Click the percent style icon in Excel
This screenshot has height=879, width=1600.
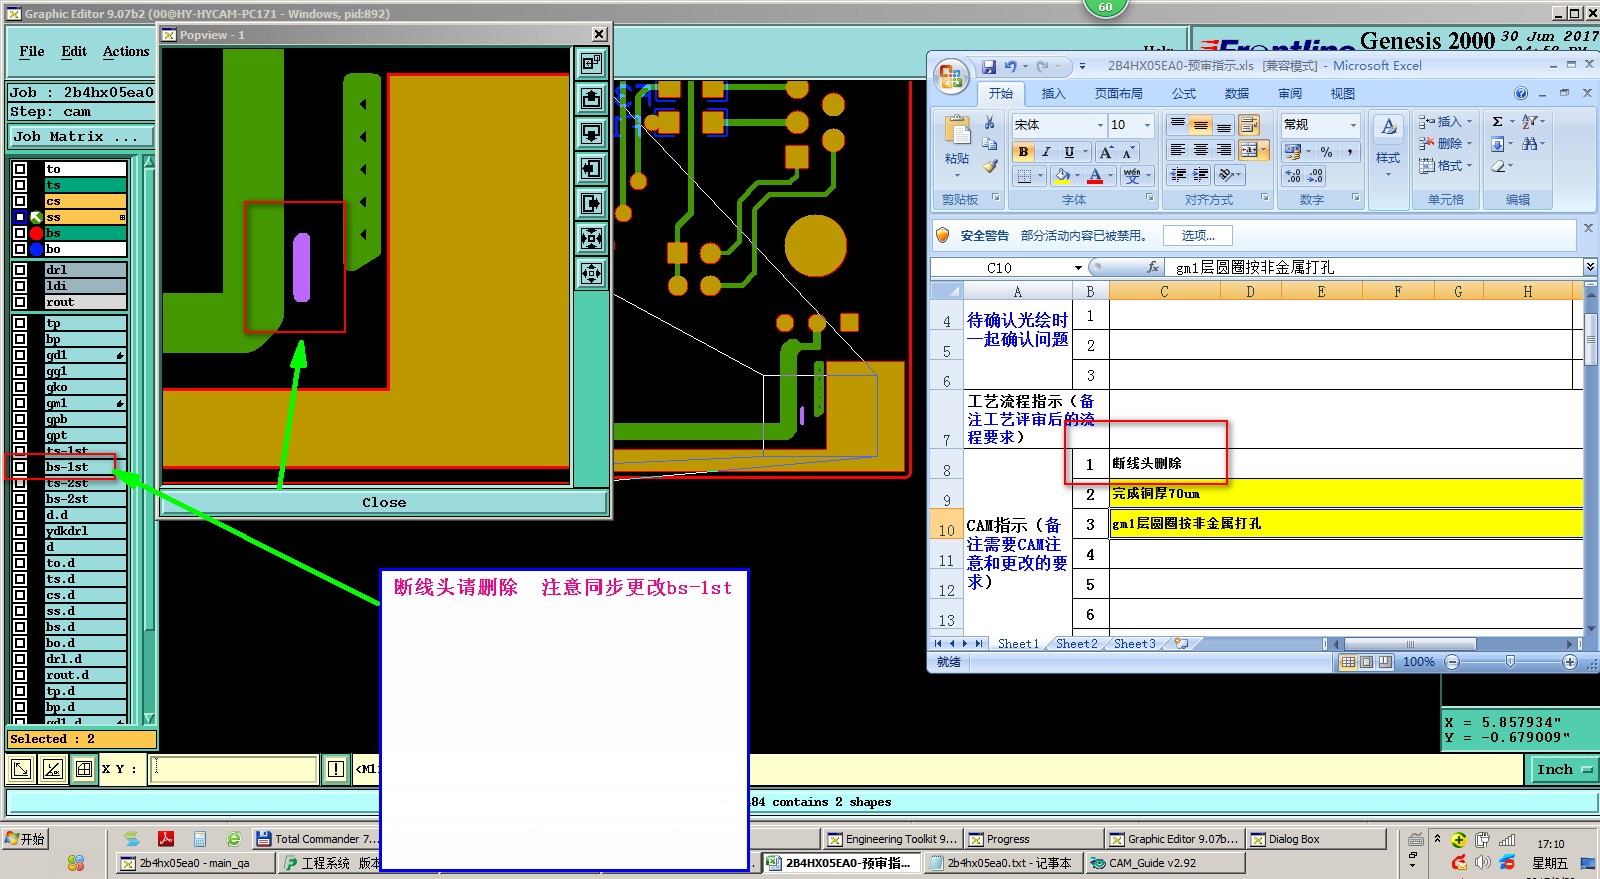pos(1326,152)
